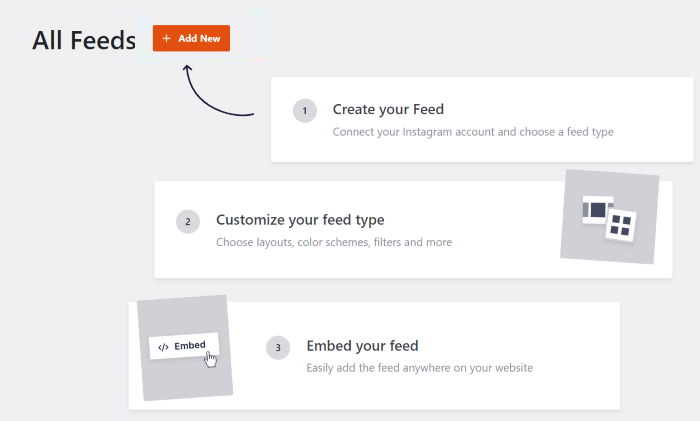Select the Embed your feed title
700x421 pixels.
point(362,346)
